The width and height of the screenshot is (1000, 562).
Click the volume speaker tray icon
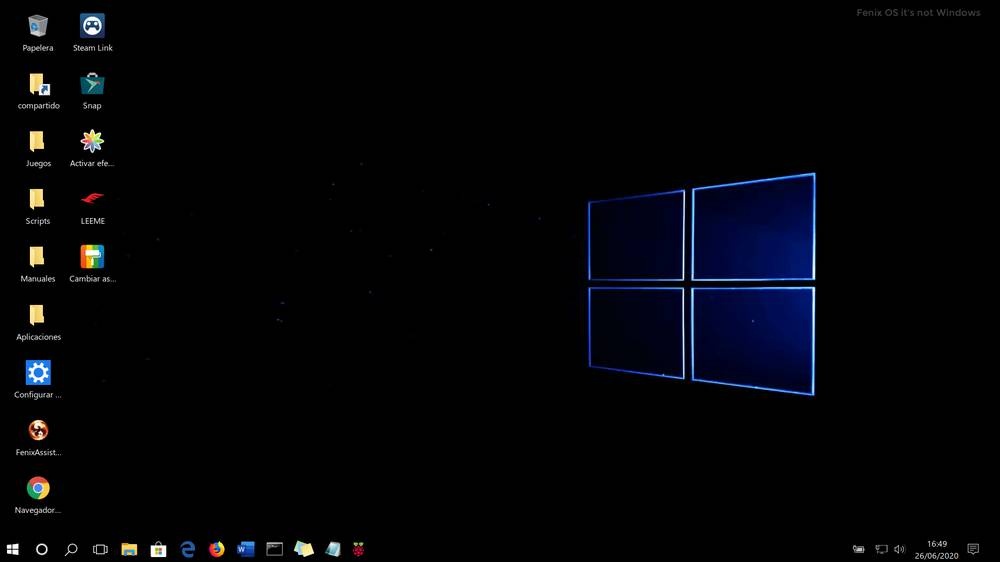[x=899, y=549]
